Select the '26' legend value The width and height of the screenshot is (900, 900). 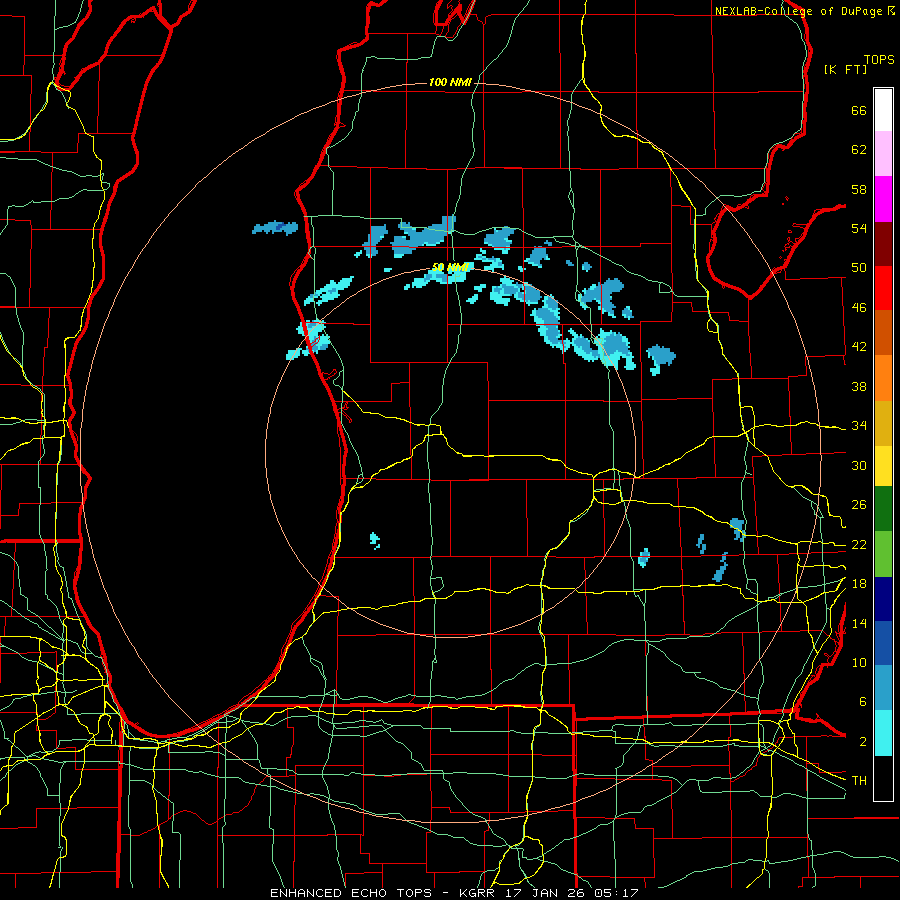pyautogui.click(x=859, y=505)
